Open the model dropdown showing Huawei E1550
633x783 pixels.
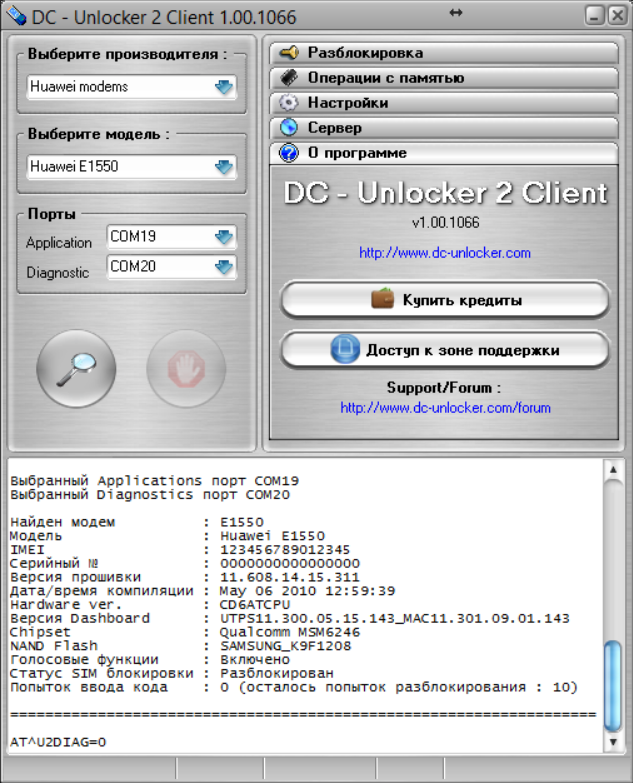(132, 167)
